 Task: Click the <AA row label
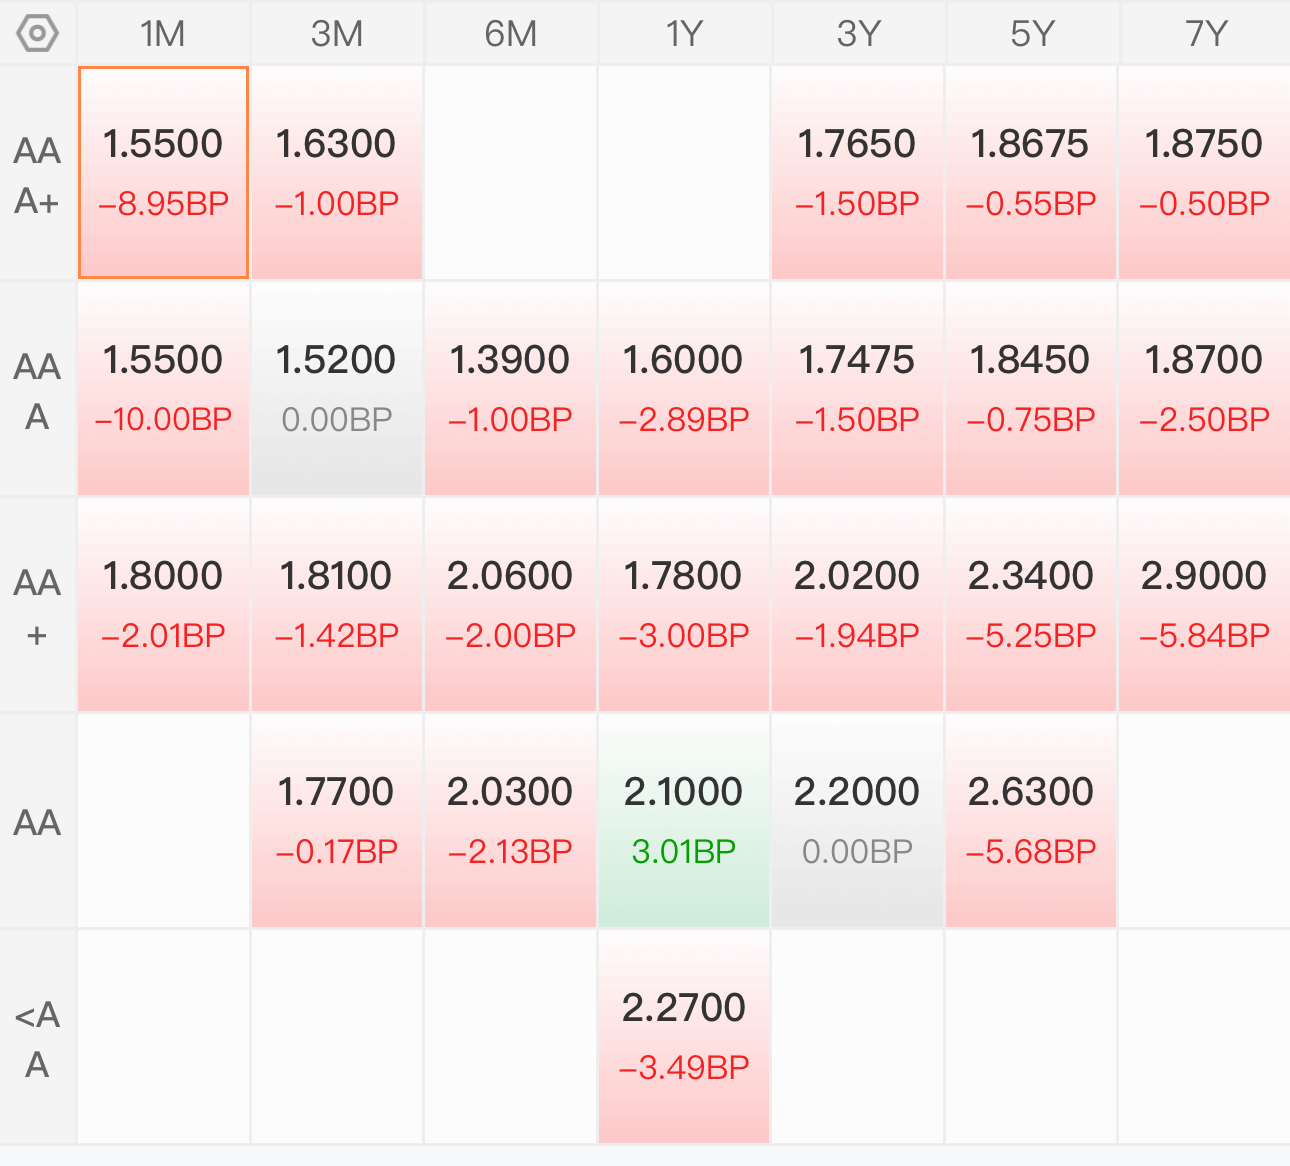click(x=38, y=1039)
